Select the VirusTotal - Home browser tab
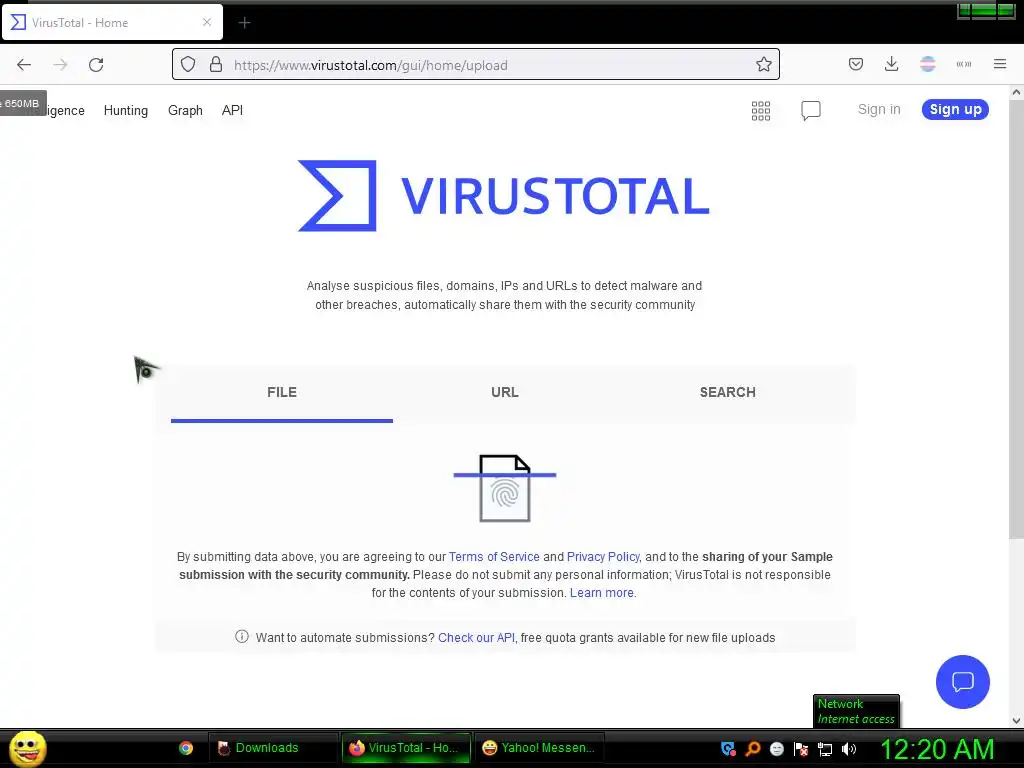Viewport: 1024px width, 768px height. pyautogui.click(x=112, y=22)
